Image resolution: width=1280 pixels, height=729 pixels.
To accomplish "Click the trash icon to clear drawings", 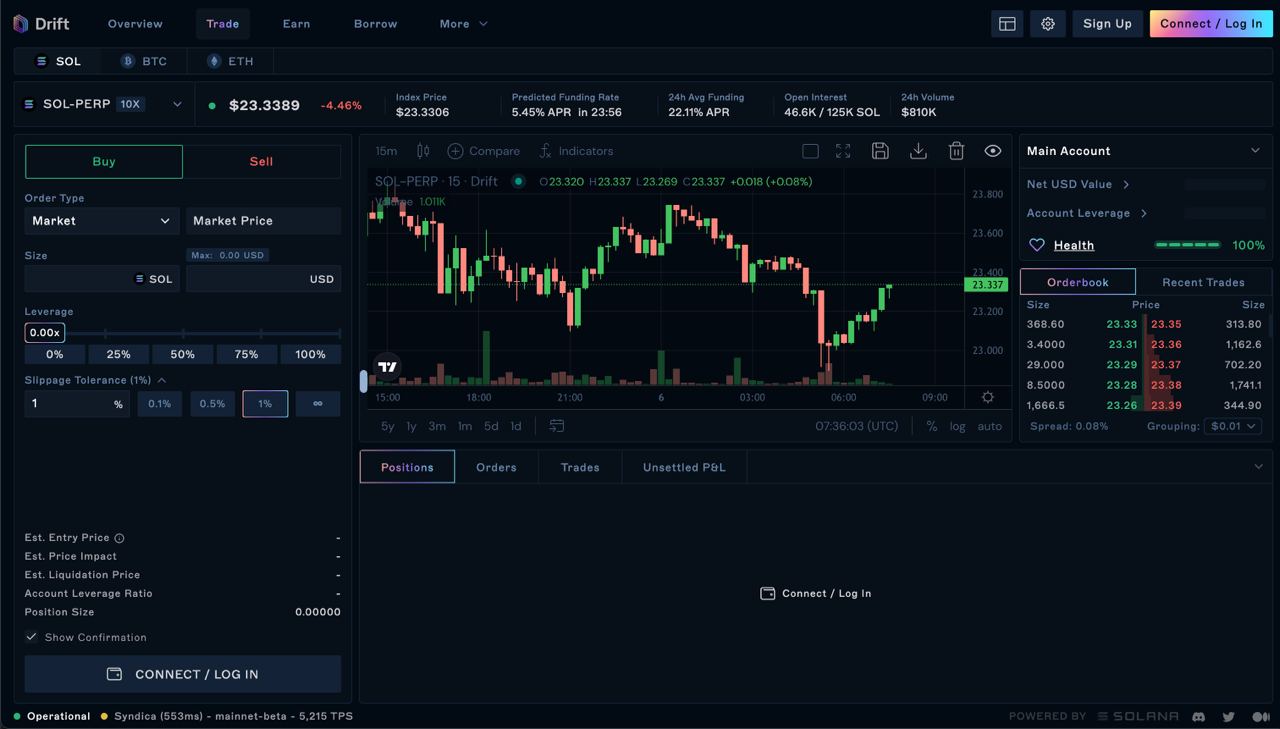I will pyautogui.click(x=956, y=151).
